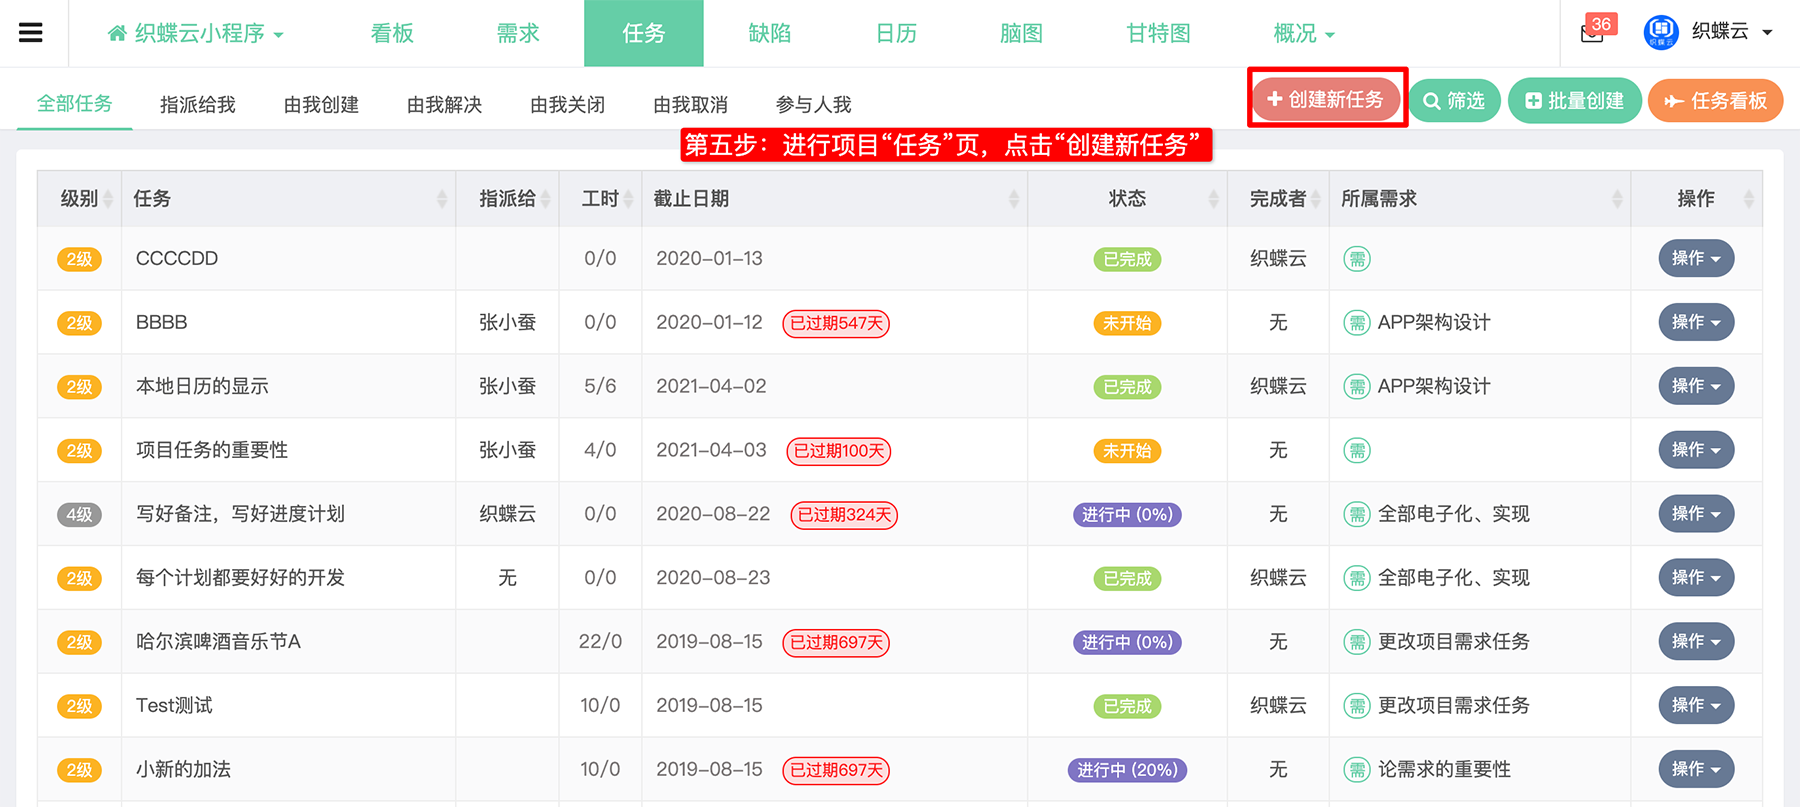Switch to 指派给我 tab

click(x=198, y=105)
